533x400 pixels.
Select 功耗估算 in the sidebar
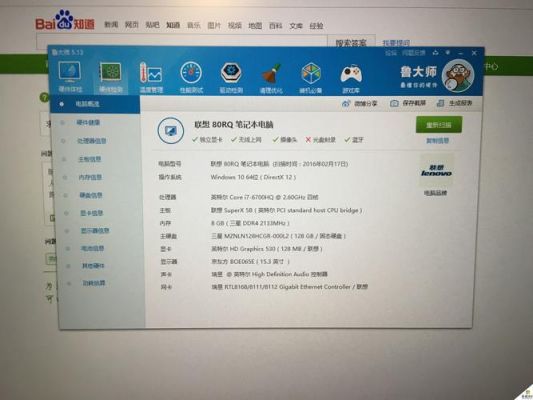coord(94,283)
